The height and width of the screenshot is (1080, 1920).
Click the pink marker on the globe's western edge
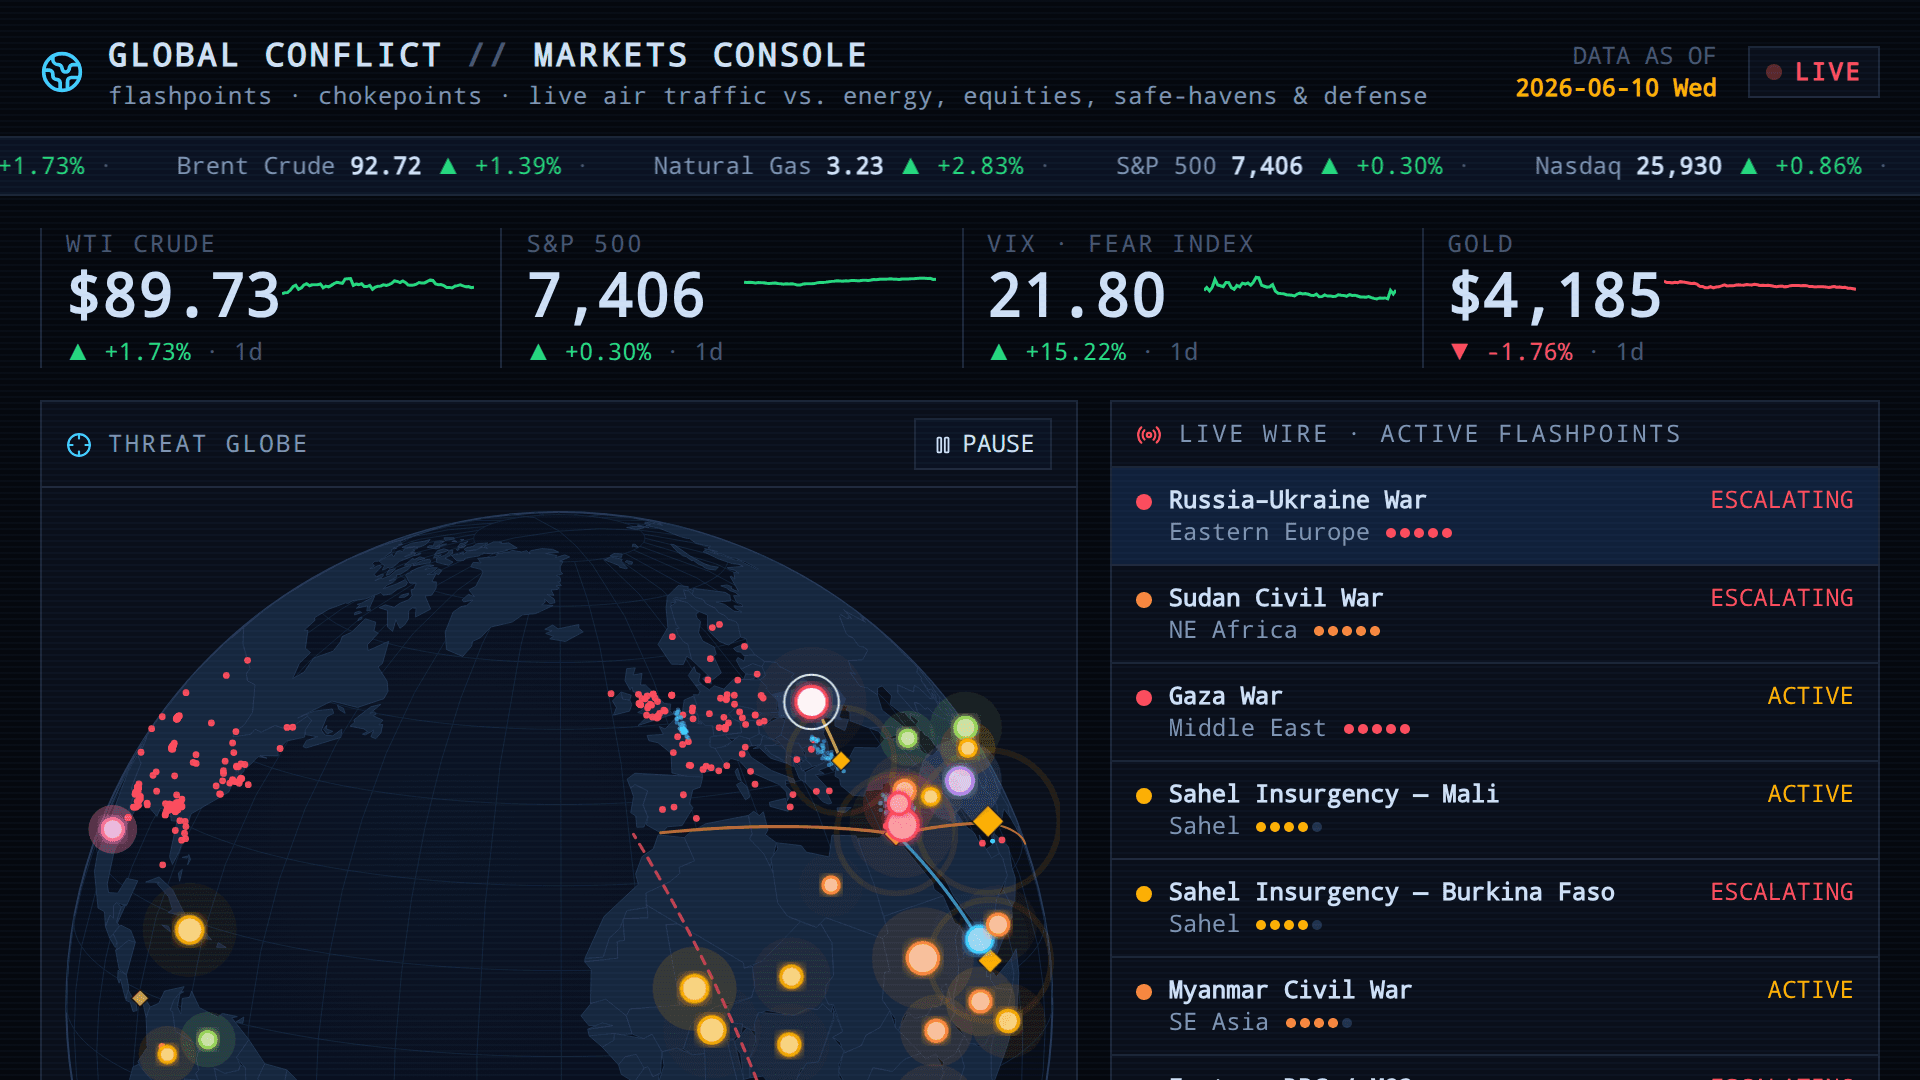coord(113,829)
